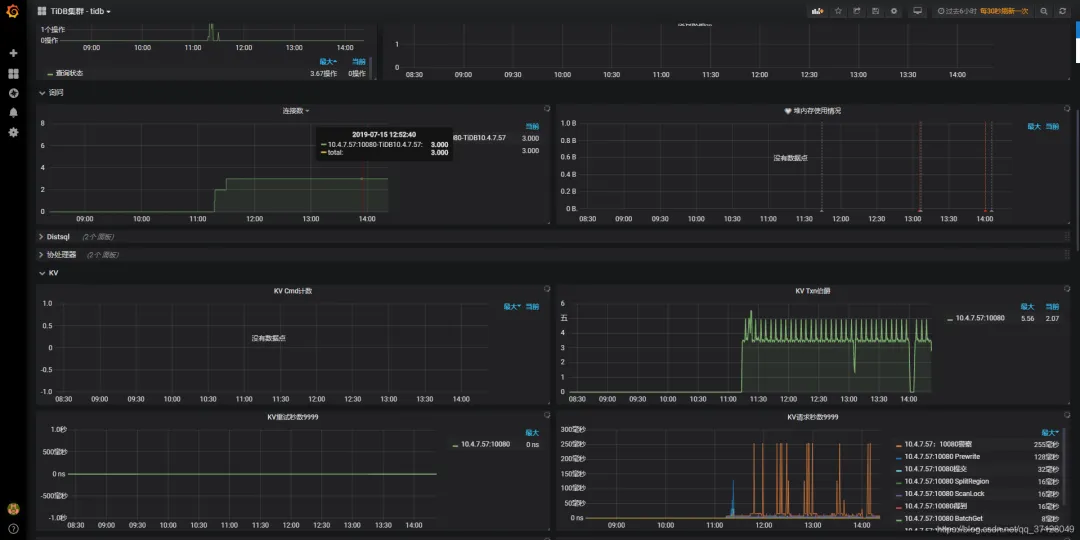Click the cyan 10080提交 color swatch
This screenshot has height=540, width=1080.
[898, 470]
